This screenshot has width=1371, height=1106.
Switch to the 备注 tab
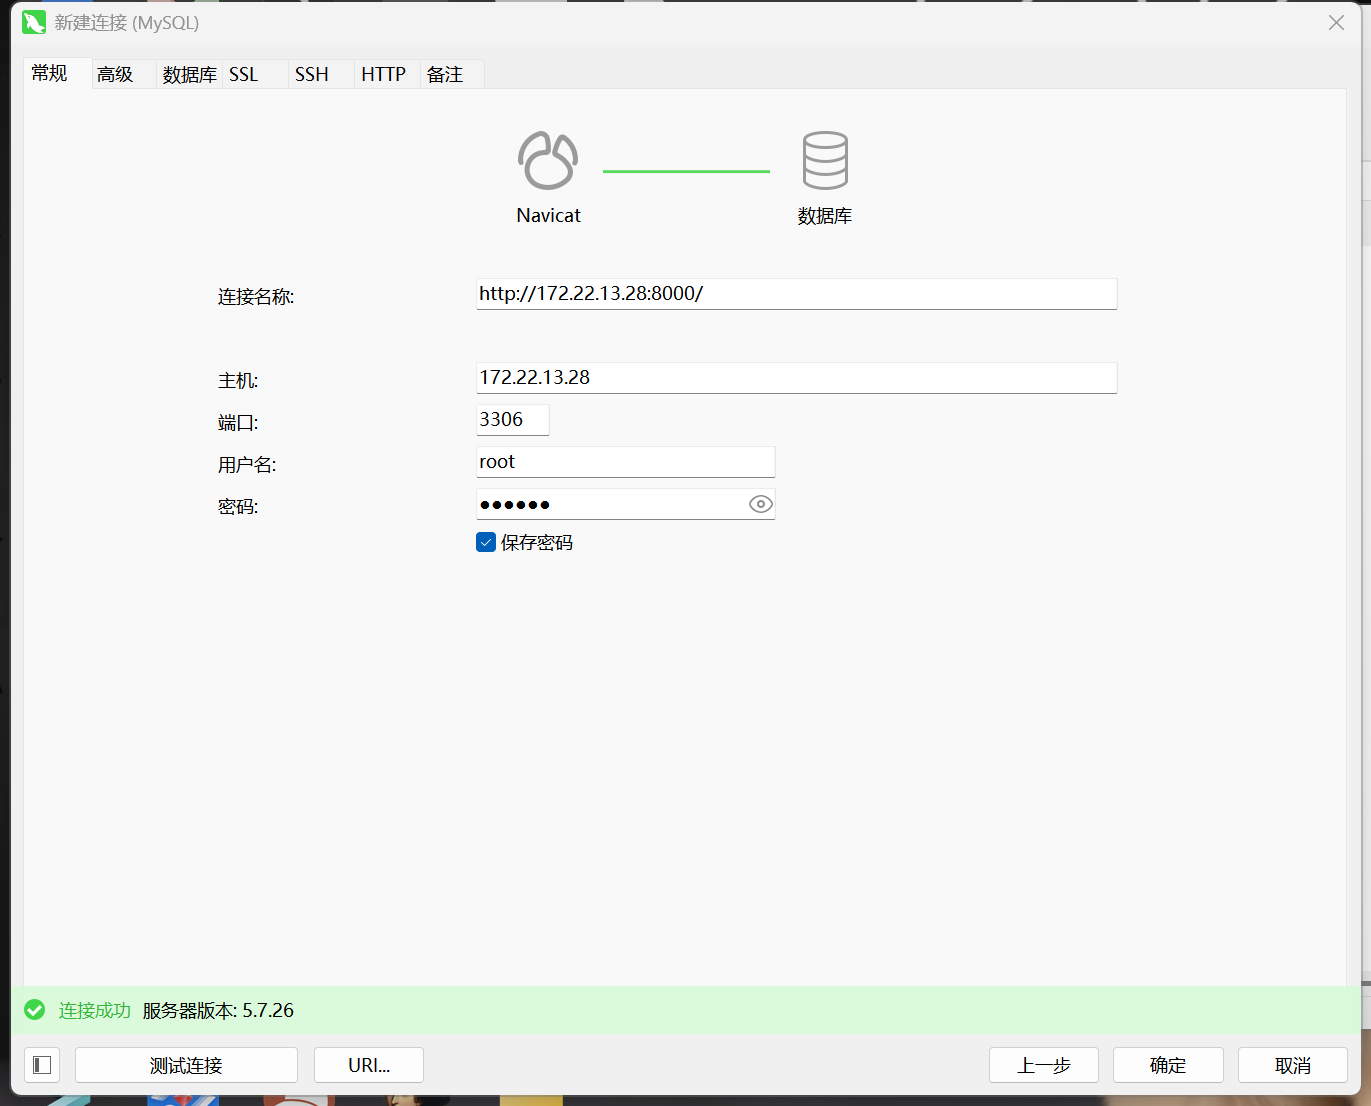(x=445, y=74)
